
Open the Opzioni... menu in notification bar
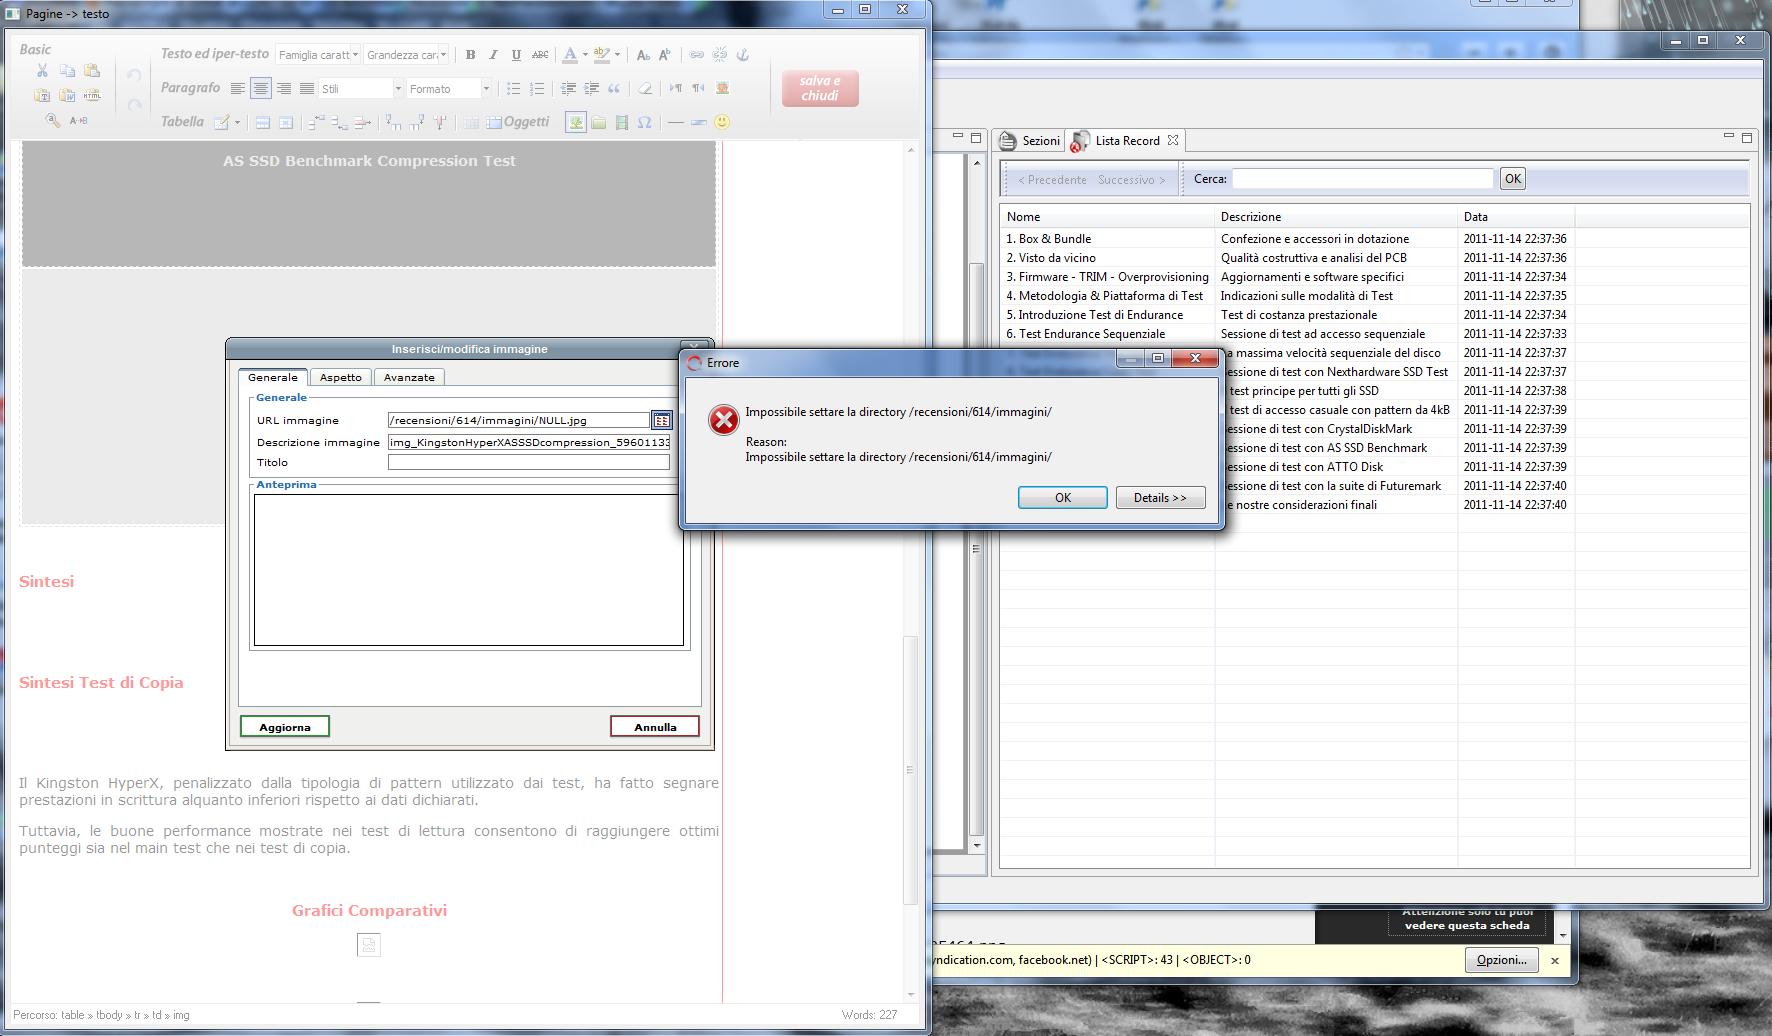1501,960
